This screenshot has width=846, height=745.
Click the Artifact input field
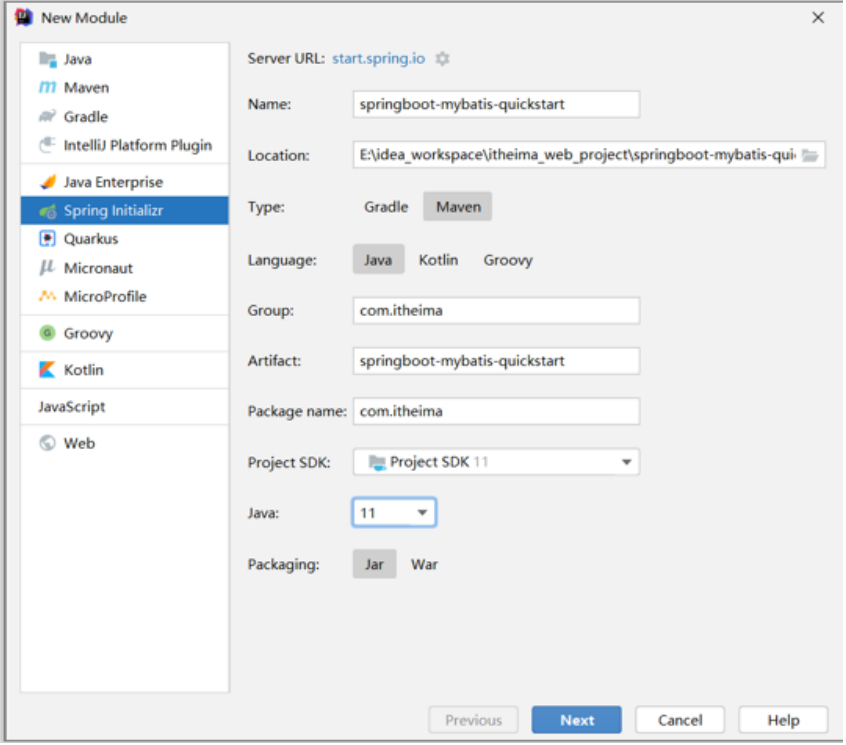tap(496, 361)
